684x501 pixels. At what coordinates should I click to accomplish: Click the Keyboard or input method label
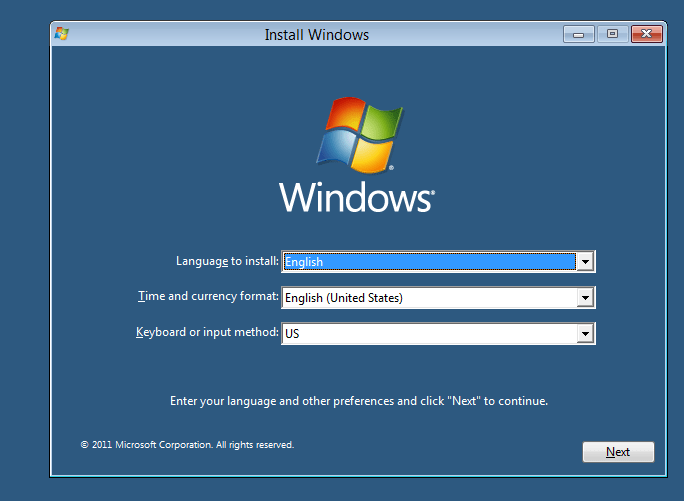(x=207, y=332)
